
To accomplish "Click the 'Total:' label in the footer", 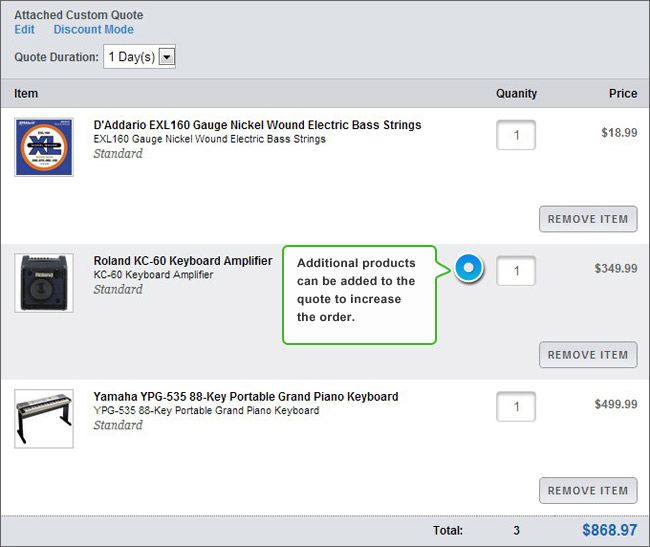I will pyautogui.click(x=448, y=530).
